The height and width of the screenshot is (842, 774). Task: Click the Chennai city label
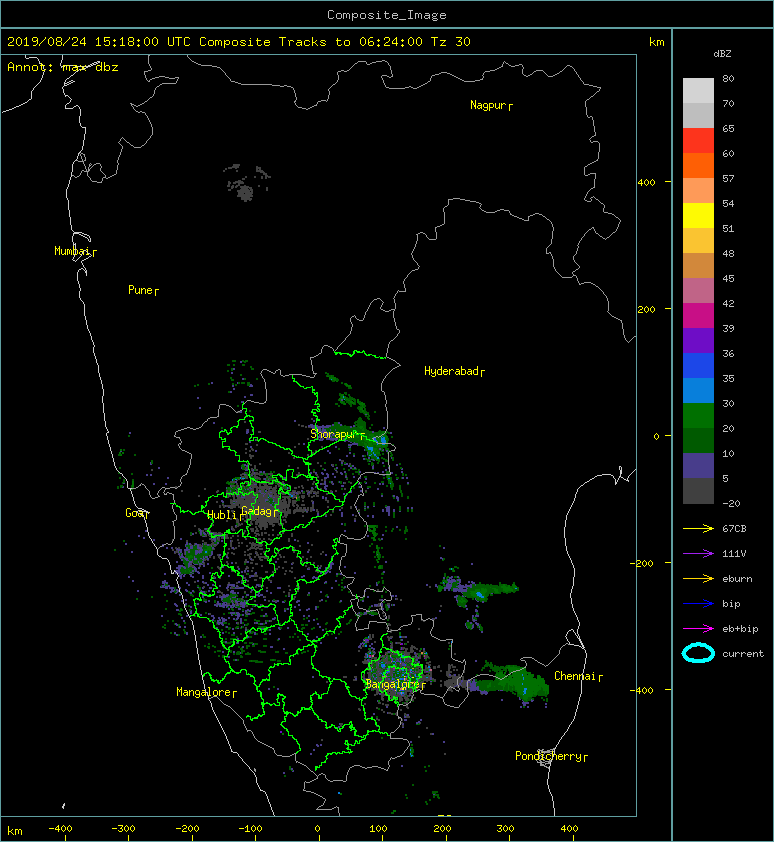click(578, 676)
